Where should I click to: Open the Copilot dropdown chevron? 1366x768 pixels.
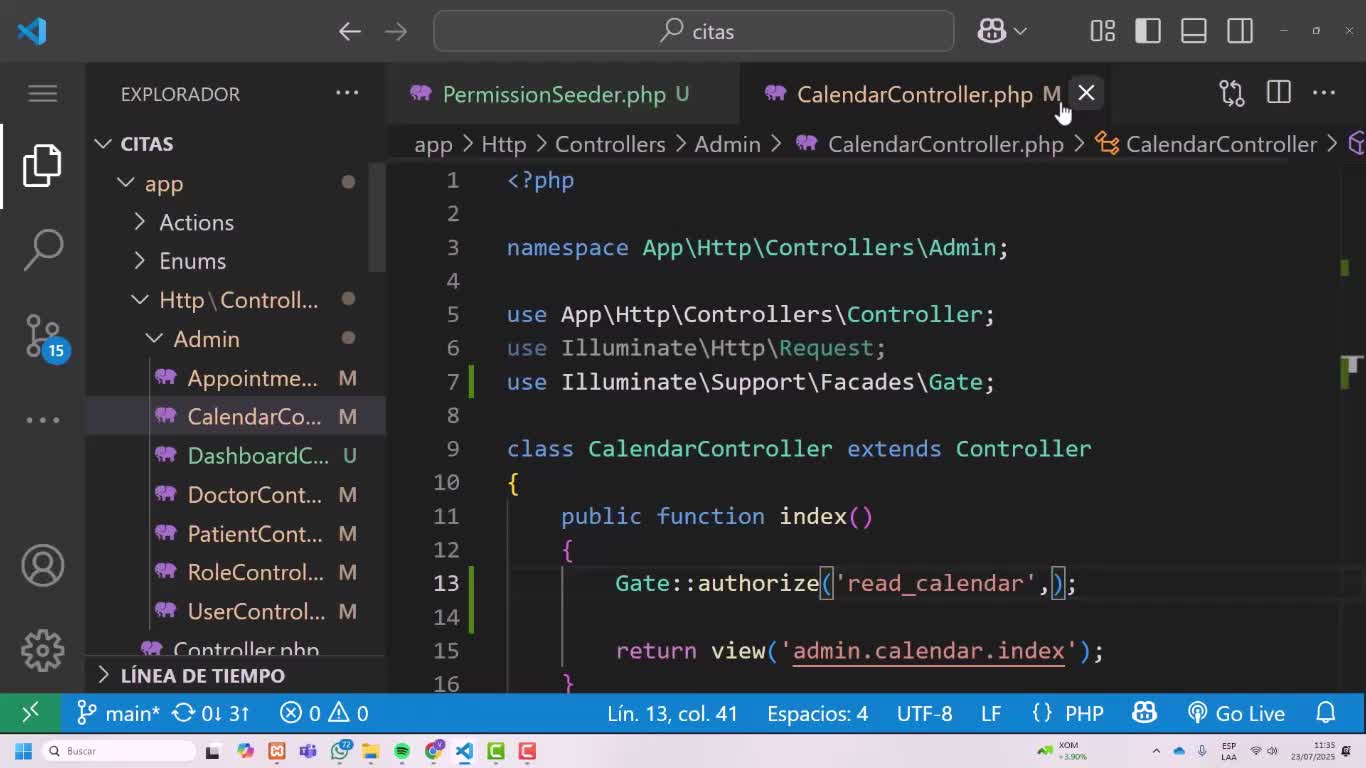click(1020, 31)
